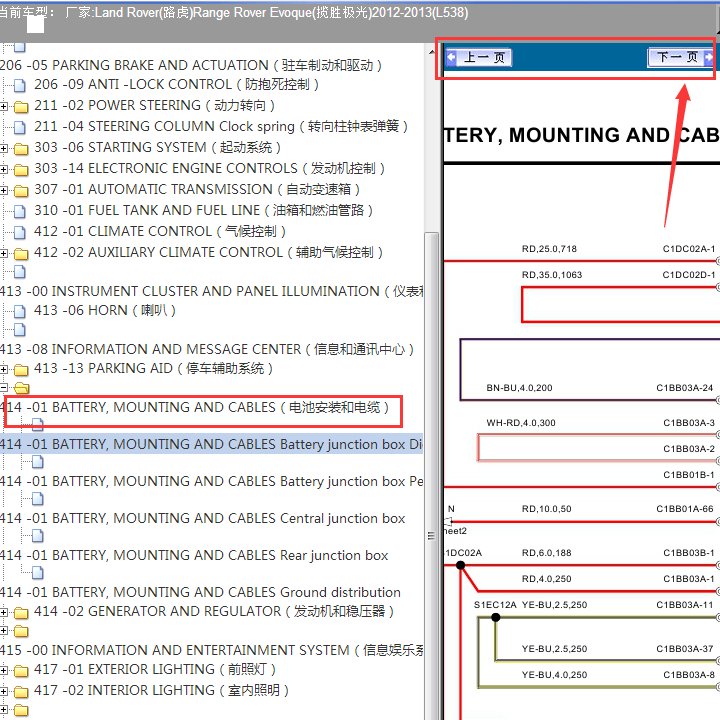The width and height of the screenshot is (720, 720).
Task: Click splice label S1EC12A in diagram
Action: coord(495,605)
